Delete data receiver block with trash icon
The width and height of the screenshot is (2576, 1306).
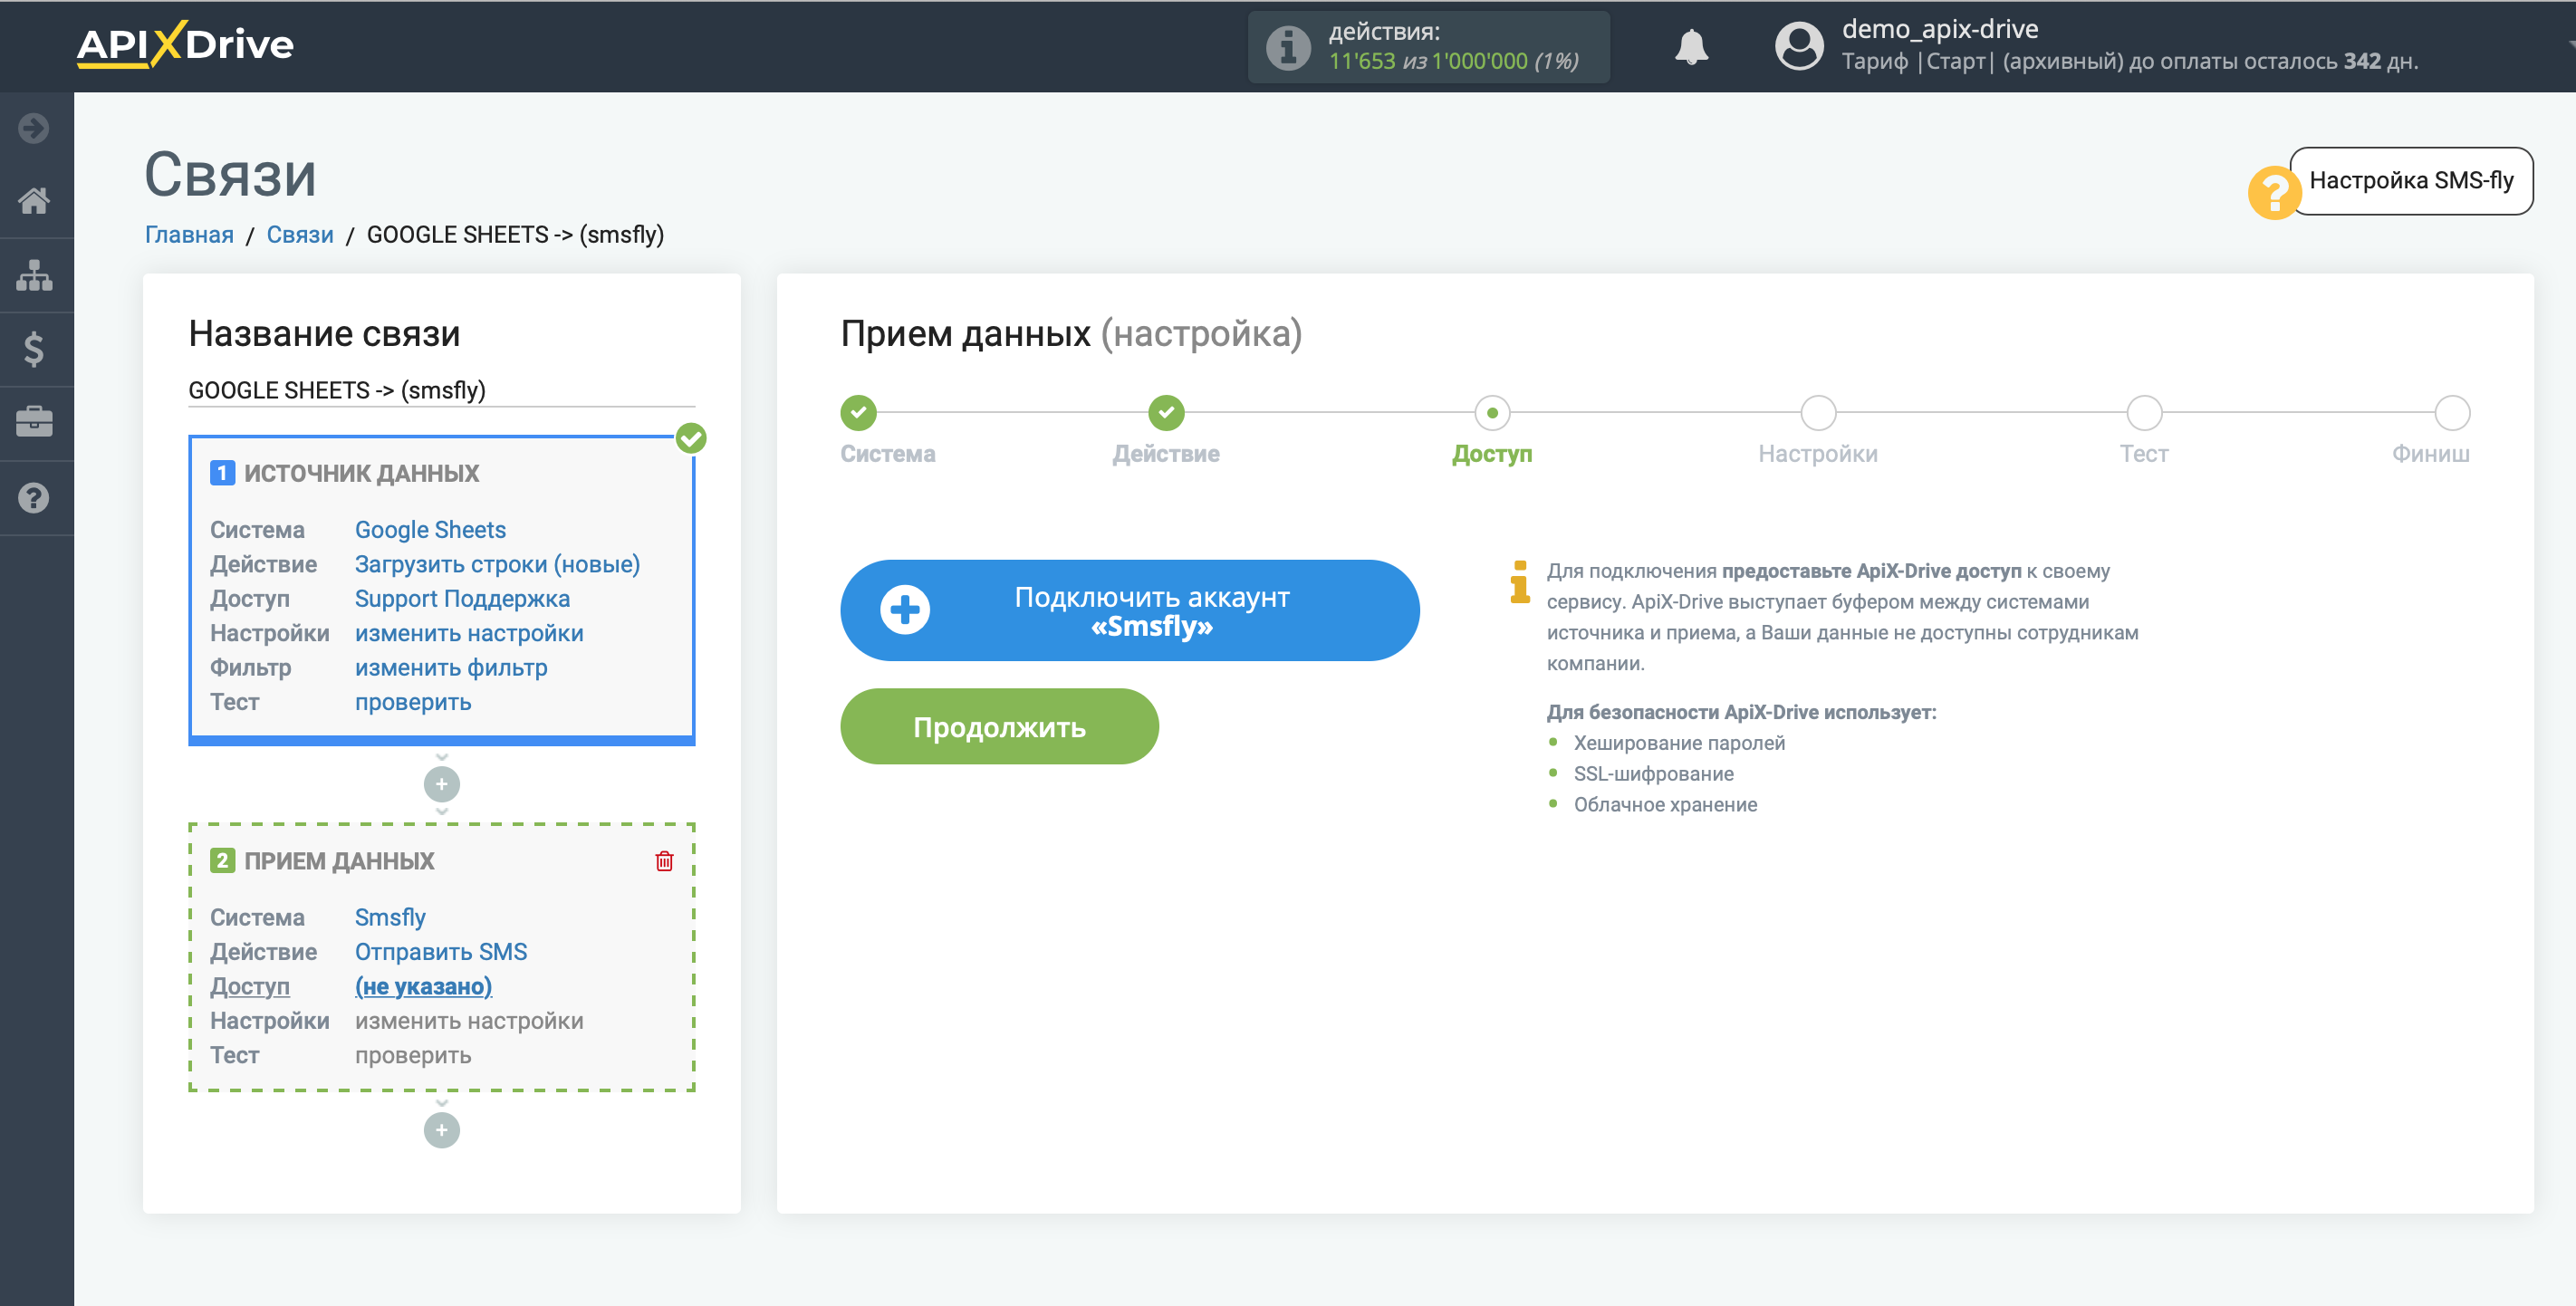[x=664, y=861]
